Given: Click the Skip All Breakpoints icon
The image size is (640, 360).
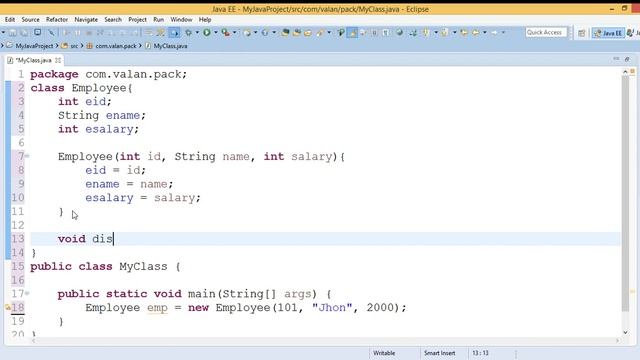Looking at the screenshot, I should point(51,33).
